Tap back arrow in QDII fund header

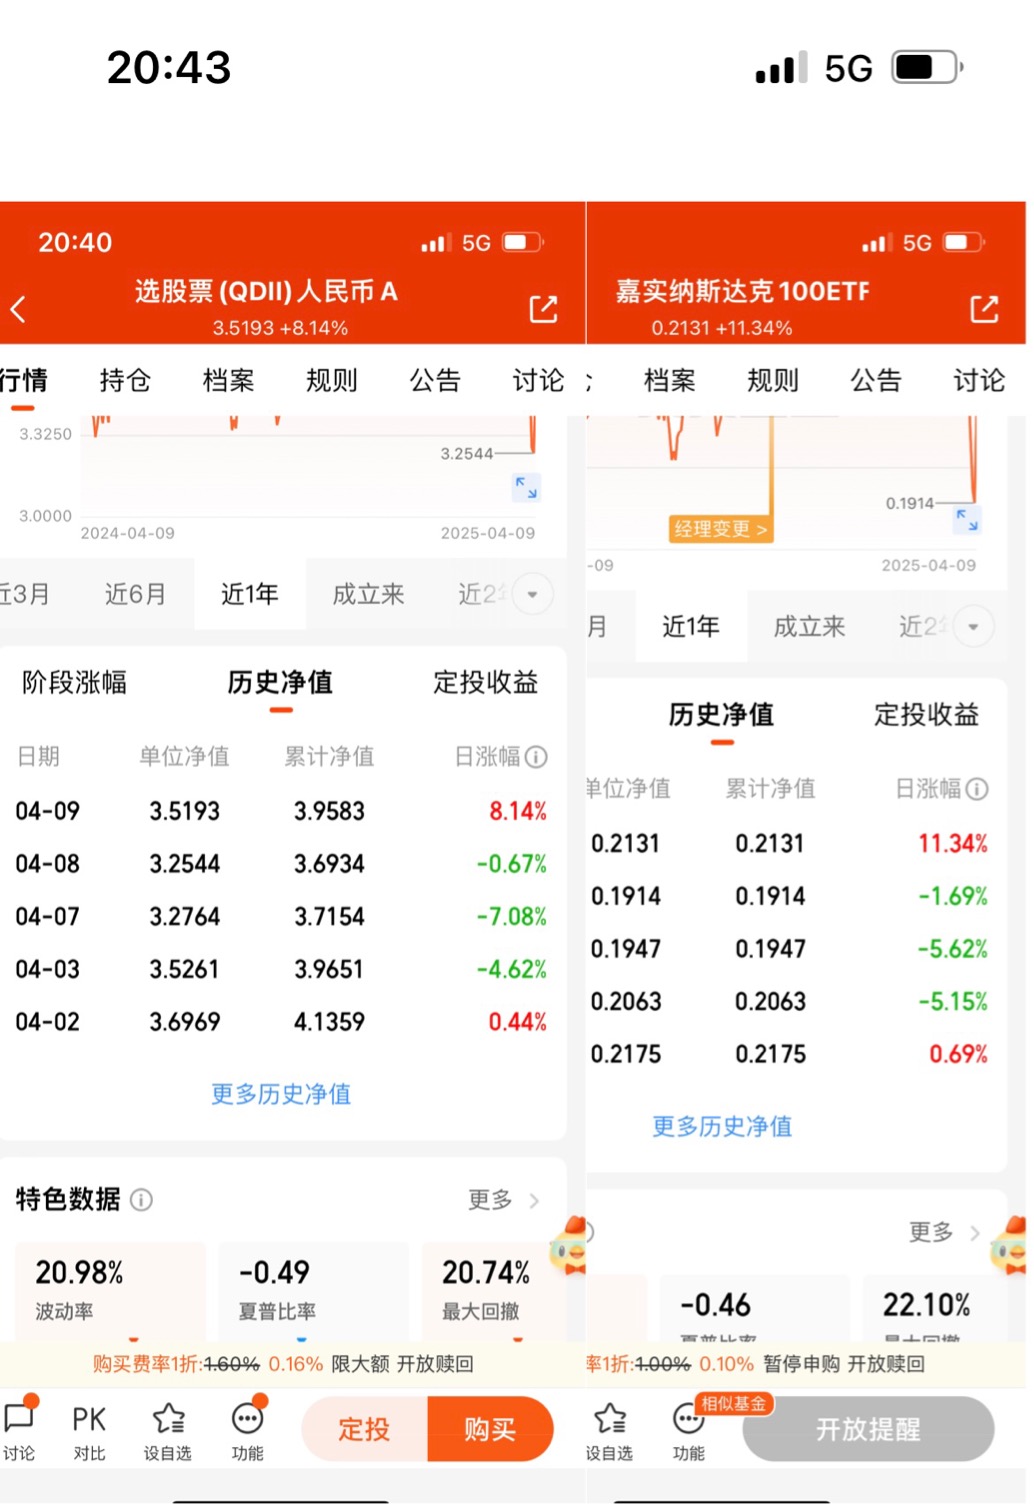(18, 309)
